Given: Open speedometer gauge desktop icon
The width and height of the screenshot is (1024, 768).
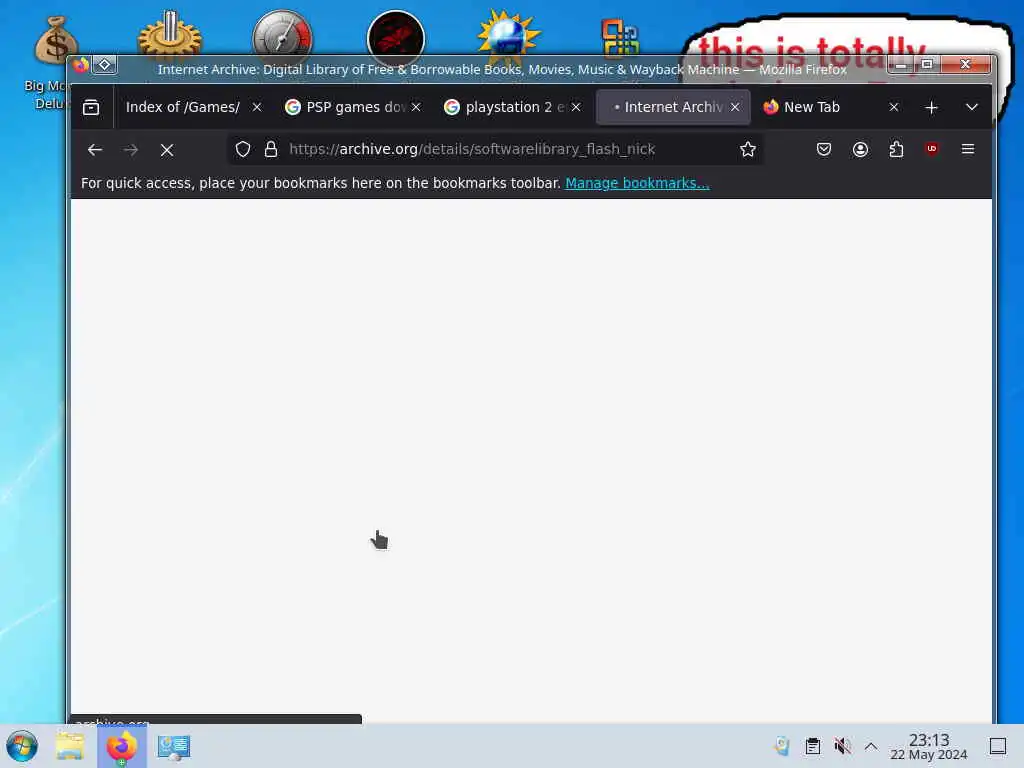Looking at the screenshot, I should tap(282, 35).
